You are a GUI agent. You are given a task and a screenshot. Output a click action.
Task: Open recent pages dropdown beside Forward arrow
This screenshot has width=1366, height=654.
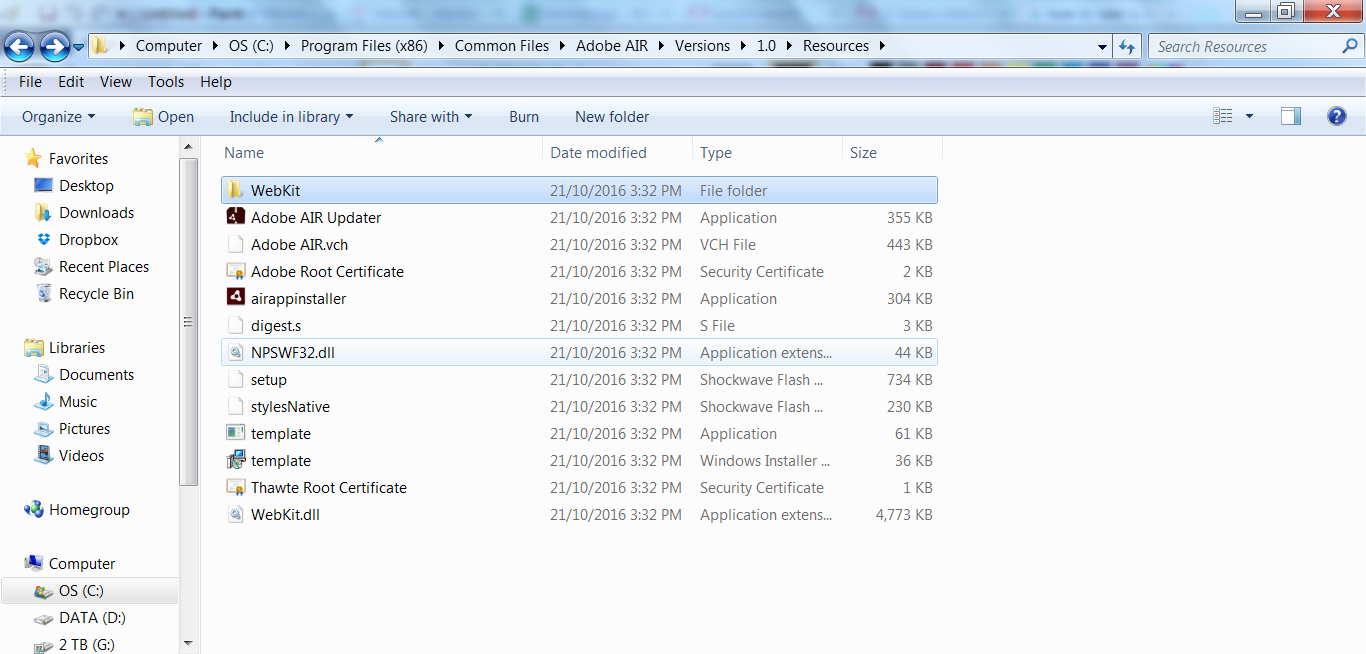78,47
